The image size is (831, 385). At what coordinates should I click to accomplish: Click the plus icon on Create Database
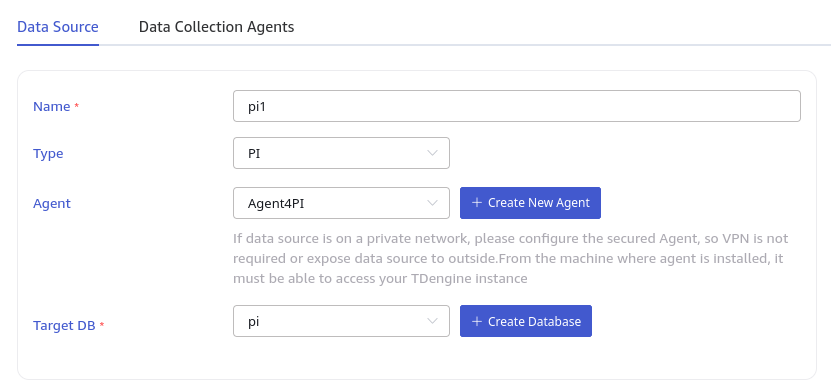(476, 321)
